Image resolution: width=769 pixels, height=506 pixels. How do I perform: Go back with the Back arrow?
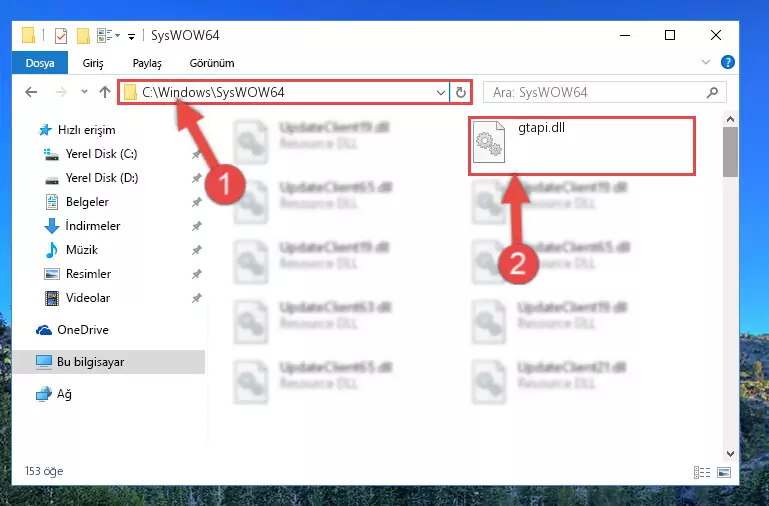click(31, 92)
